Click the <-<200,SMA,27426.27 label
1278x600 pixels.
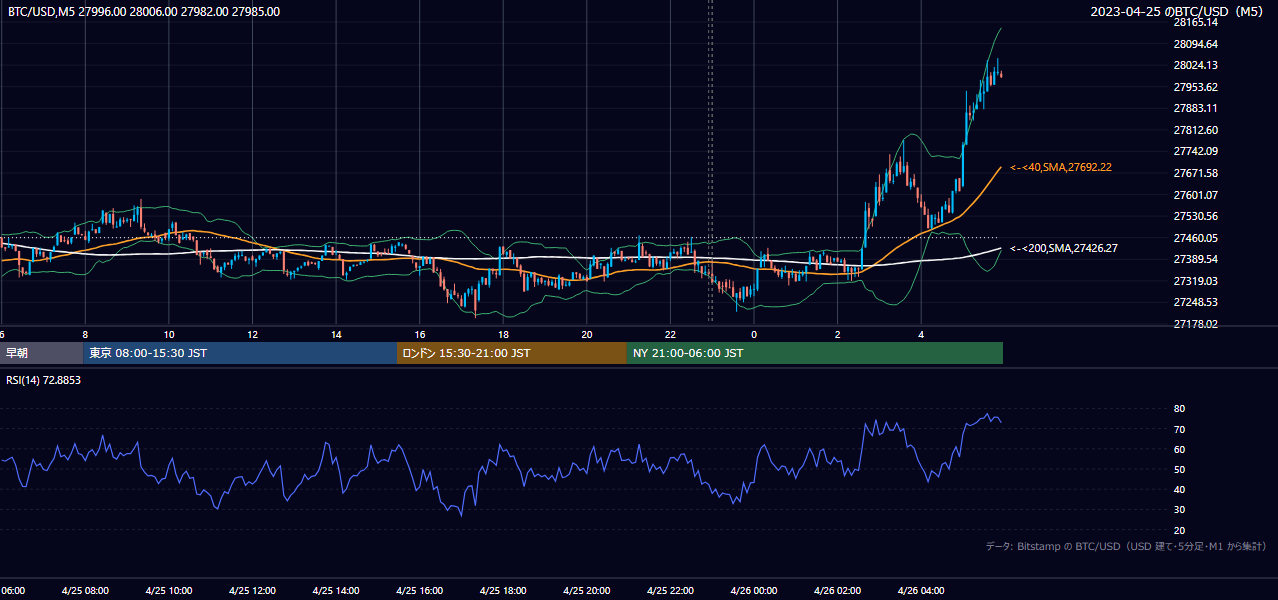coord(1064,248)
